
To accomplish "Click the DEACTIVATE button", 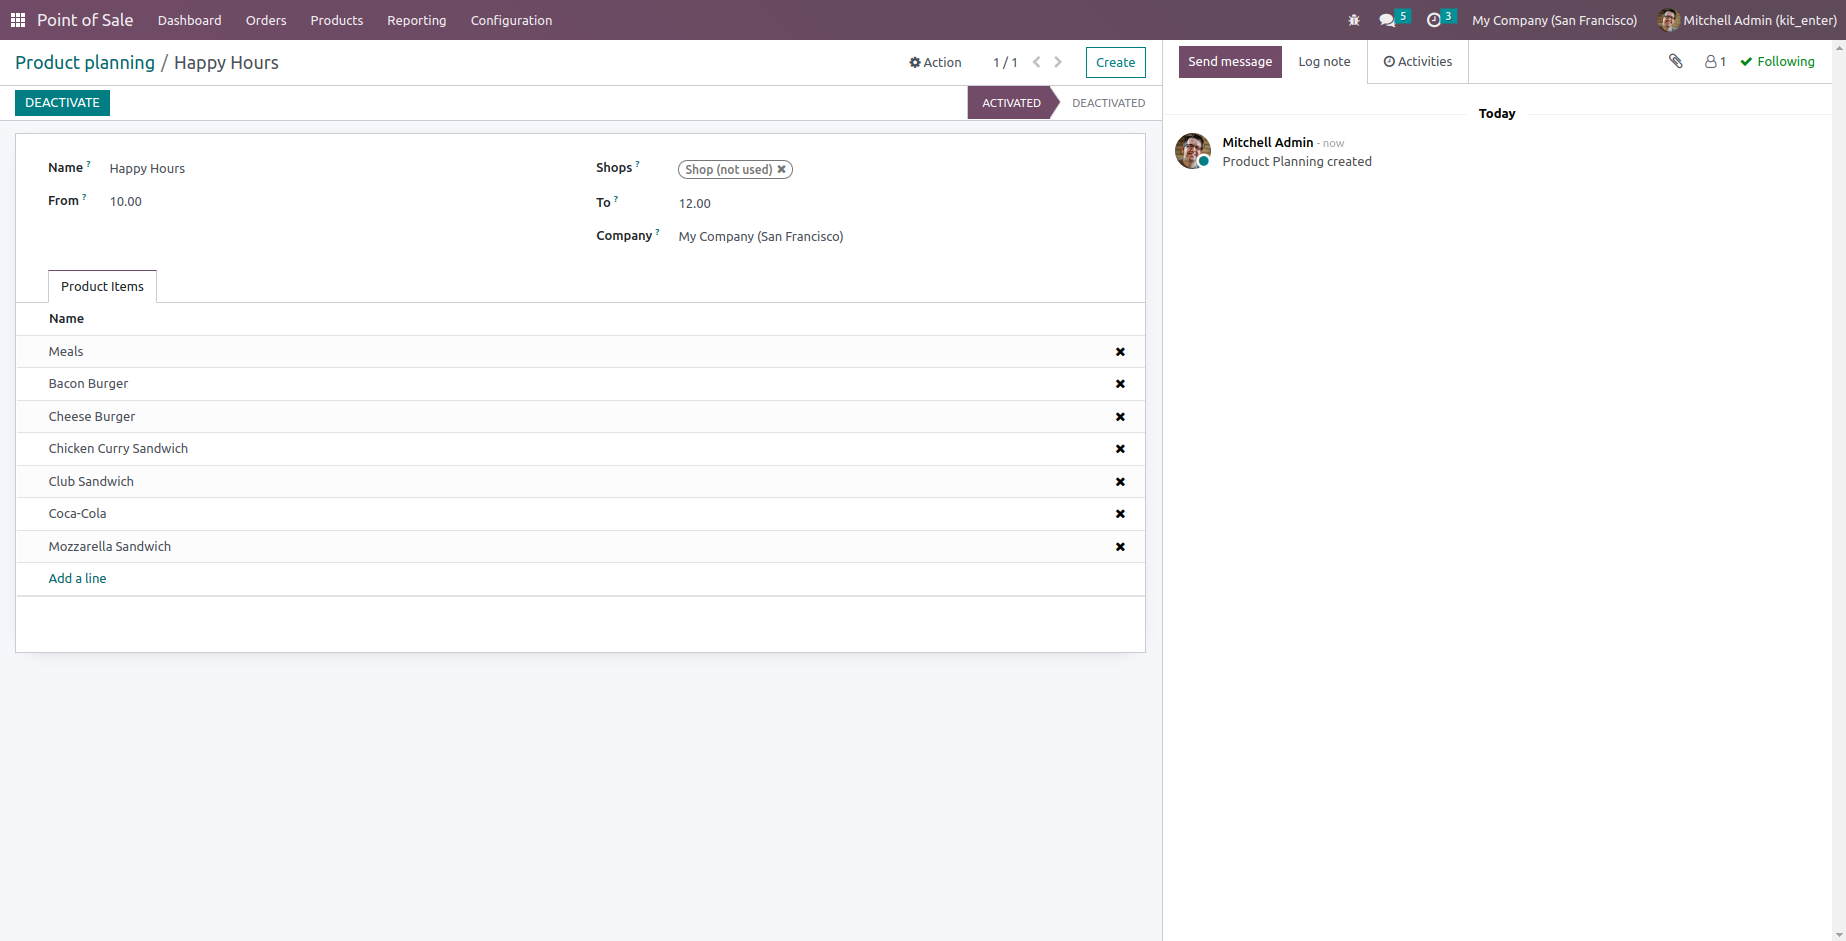I will point(61,102).
